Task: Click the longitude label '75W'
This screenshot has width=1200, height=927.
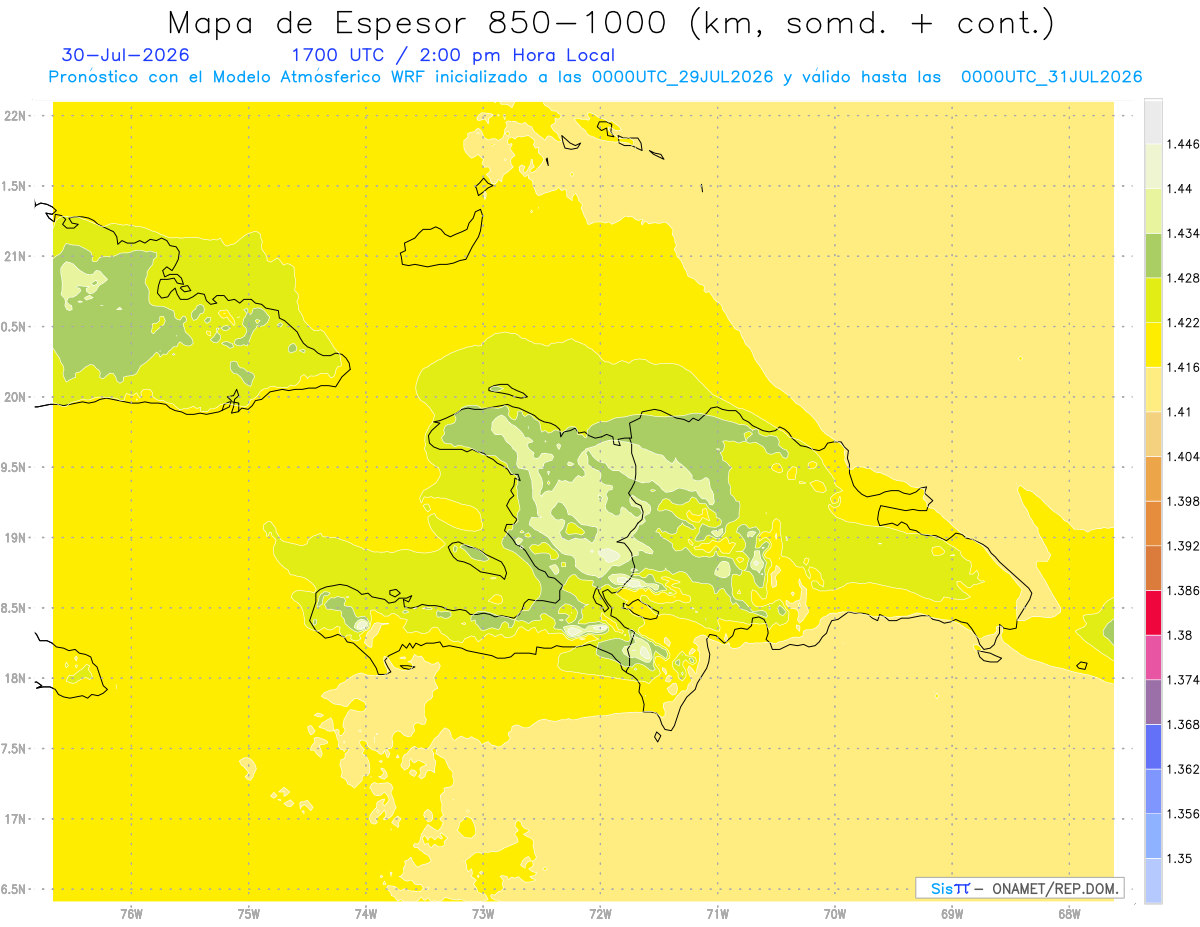Action: coord(249,913)
